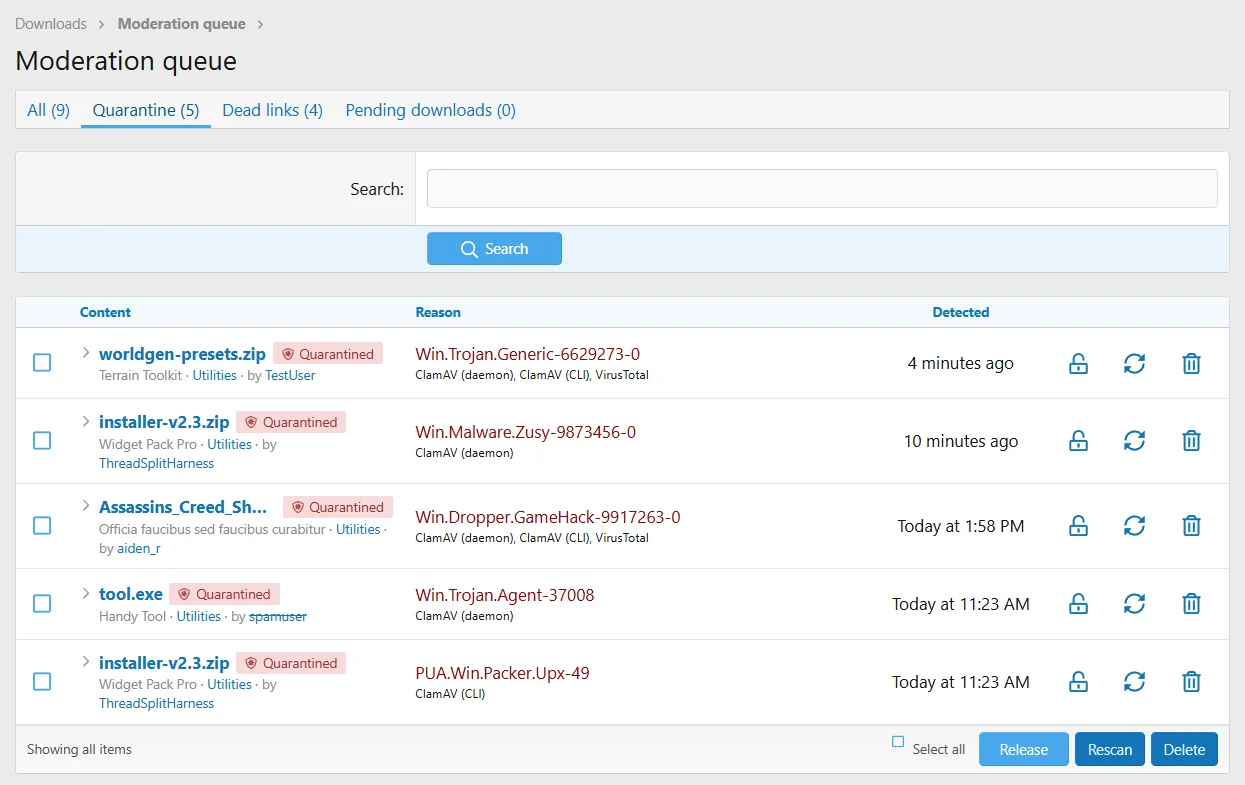
Task: Delete the Assassins_Creed file with its trash icon
Action: 1191,526
